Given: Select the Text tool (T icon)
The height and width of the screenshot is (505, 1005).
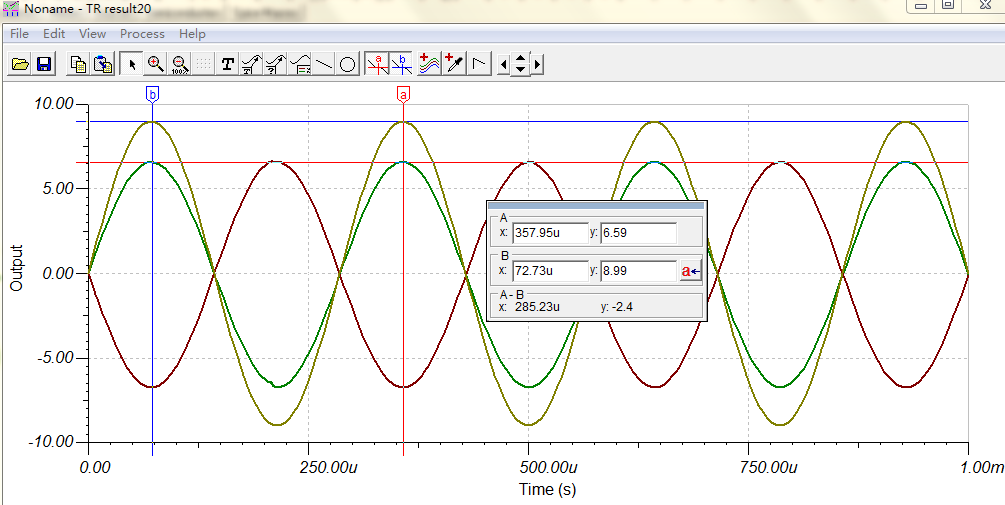Looking at the screenshot, I should coord(228,65).
